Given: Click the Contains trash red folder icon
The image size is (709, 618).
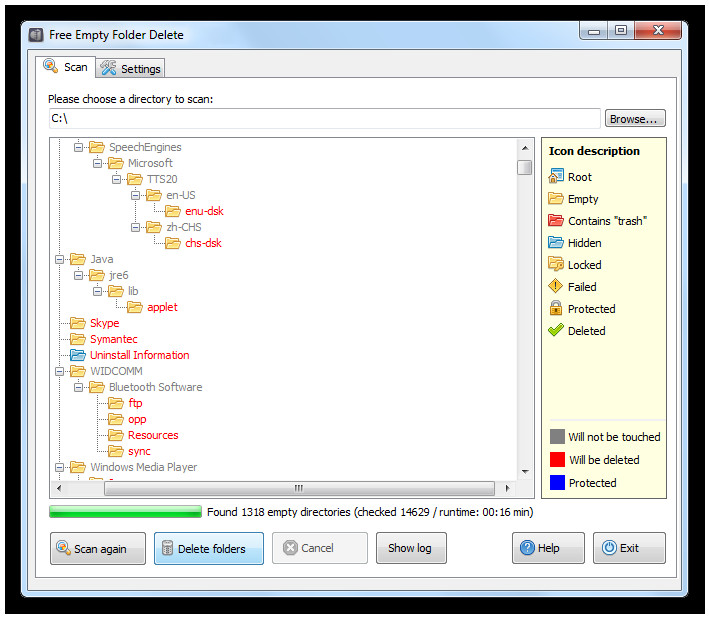Looking at the screenshot, I should [x=556, y=220].
